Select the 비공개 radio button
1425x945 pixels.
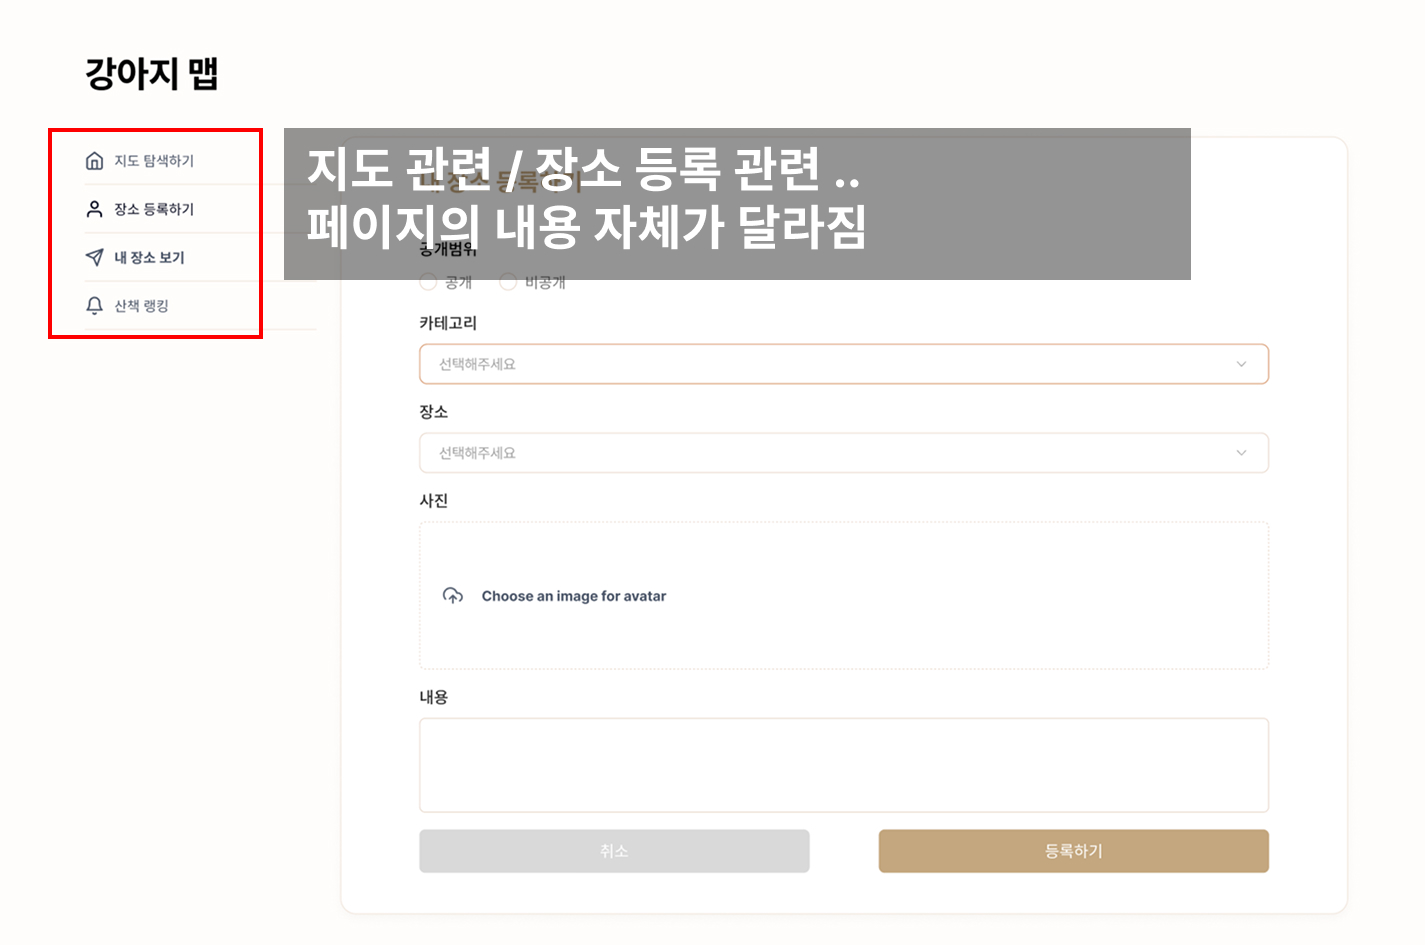tap(509, 281)
